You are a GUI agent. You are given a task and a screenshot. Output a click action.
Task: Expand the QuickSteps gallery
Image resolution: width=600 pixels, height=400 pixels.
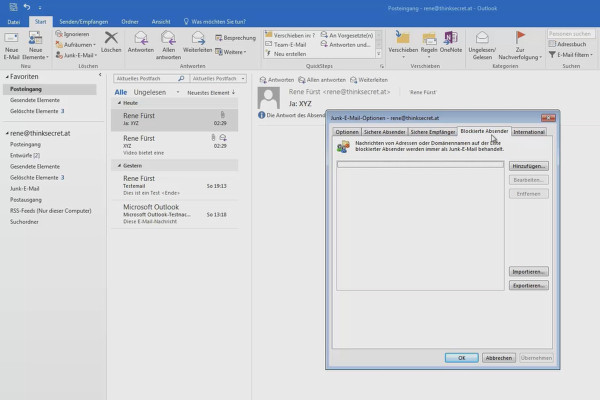[x=379, y=54]
